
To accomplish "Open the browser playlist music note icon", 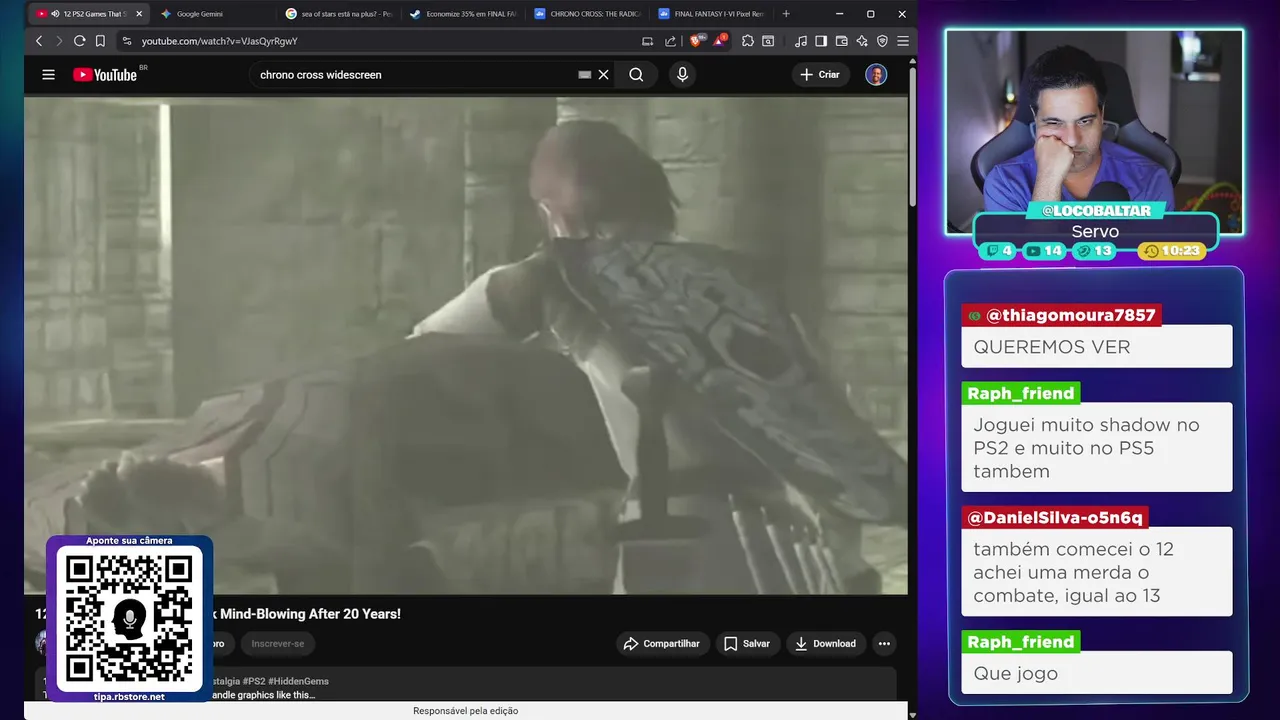I will (800, 41).
